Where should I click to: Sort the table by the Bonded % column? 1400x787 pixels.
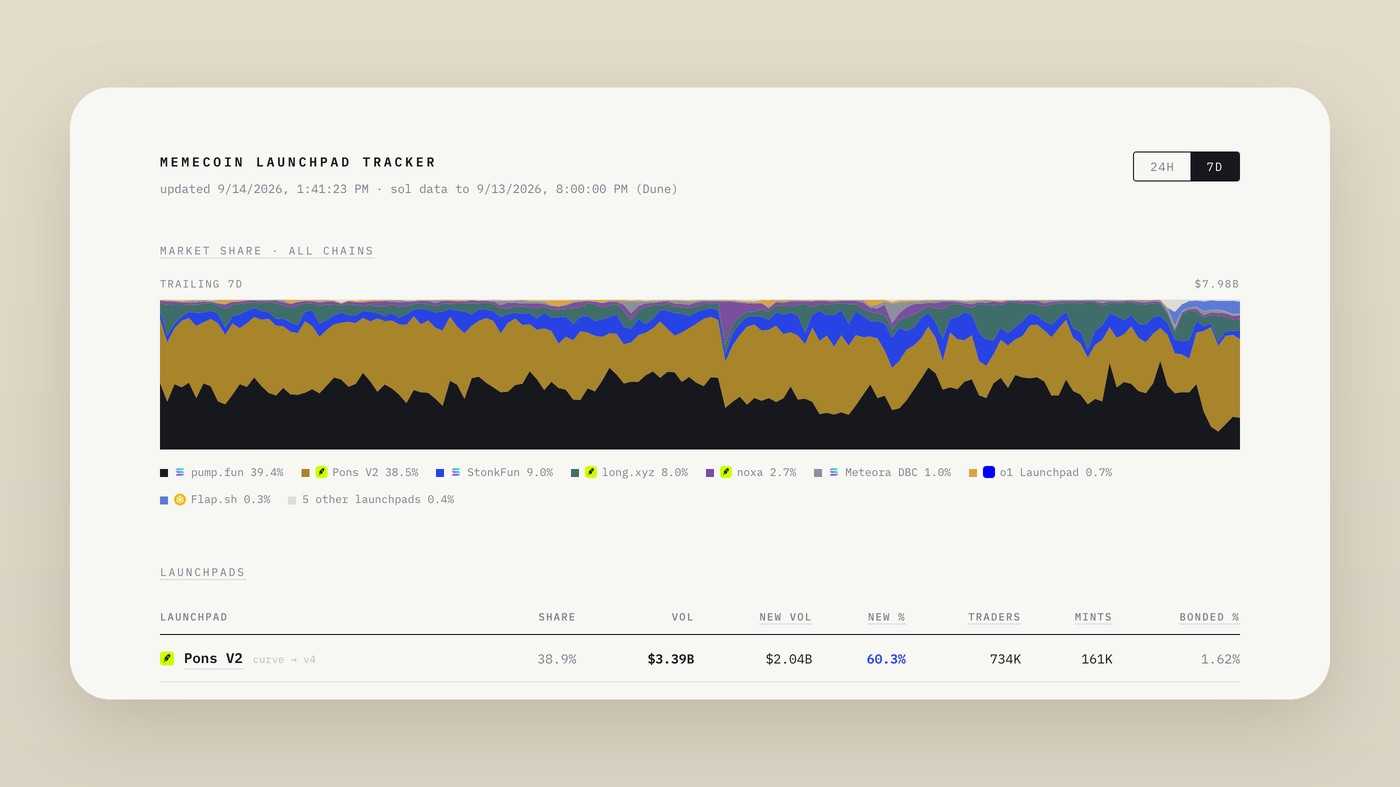tap(1209, 617)
